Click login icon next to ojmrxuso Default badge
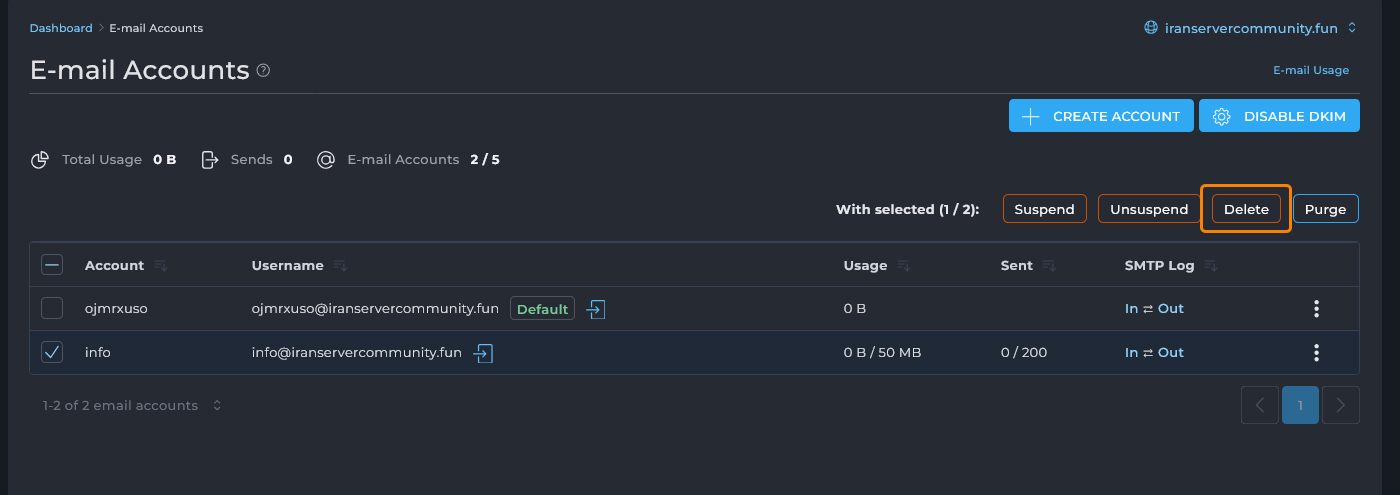Image resolution: width=1400 pixels, height=495 pixels. (596, 309)
